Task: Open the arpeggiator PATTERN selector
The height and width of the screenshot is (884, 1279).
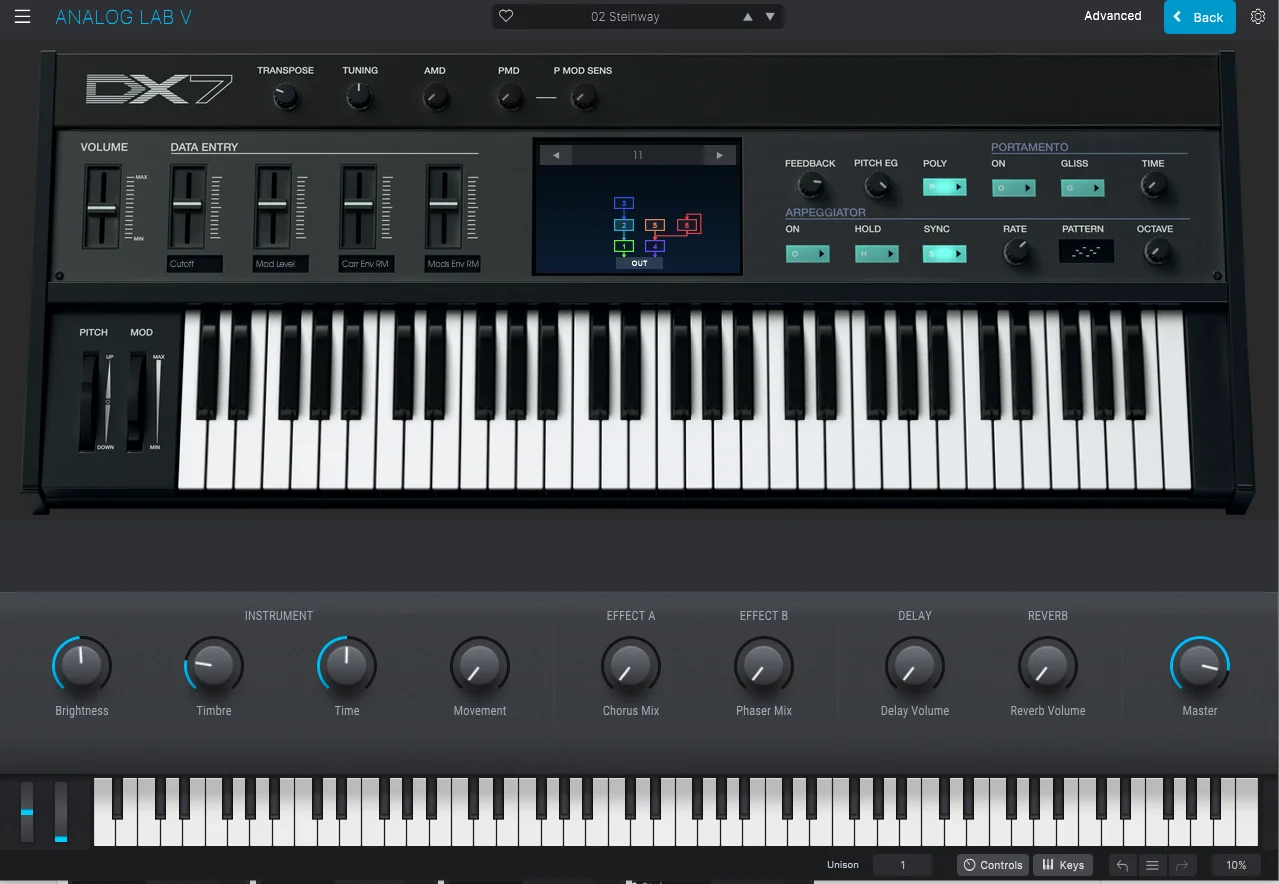Action: click(x=1086, y=252)
